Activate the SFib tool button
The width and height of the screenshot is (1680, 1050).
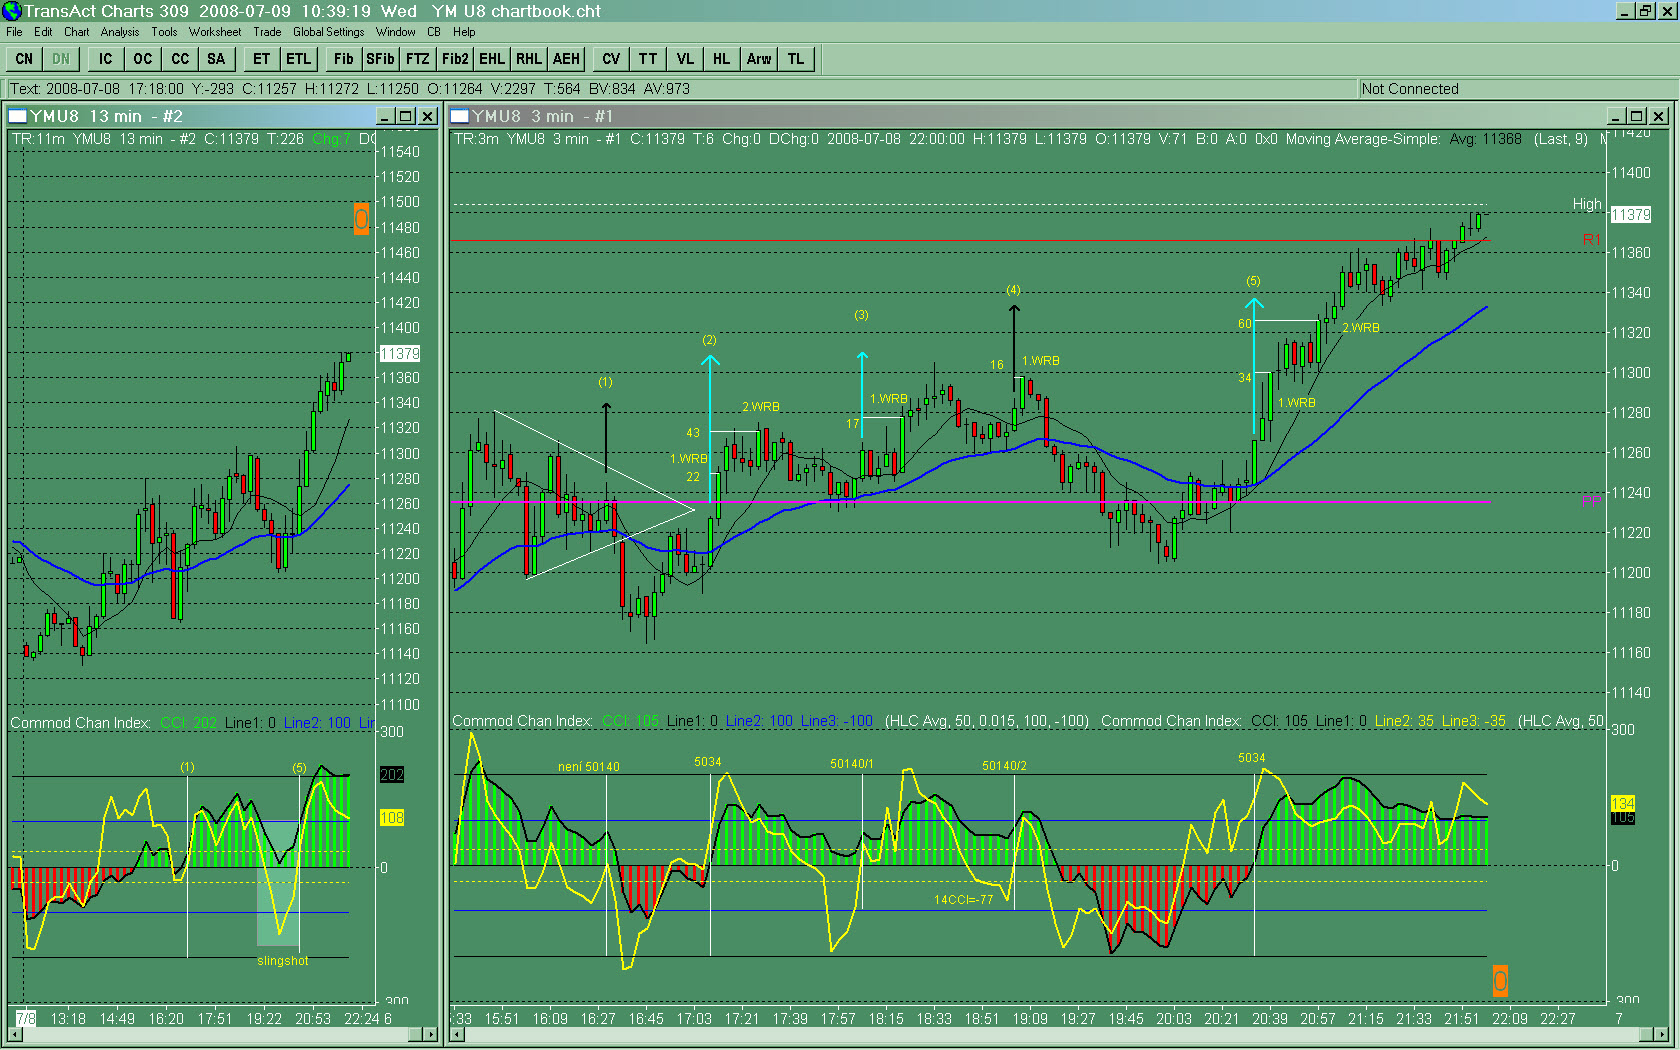pyautogui.click(x=380, y=59)
